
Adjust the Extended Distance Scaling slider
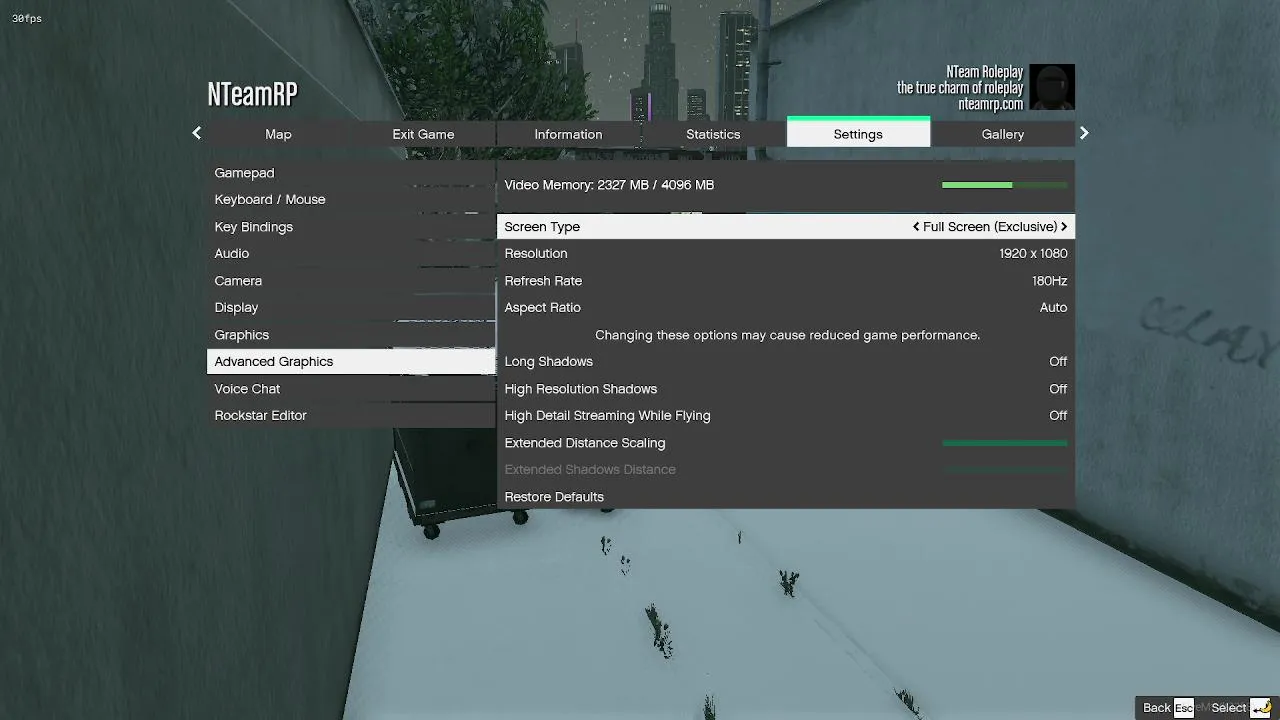click(x=1005, y=443)
